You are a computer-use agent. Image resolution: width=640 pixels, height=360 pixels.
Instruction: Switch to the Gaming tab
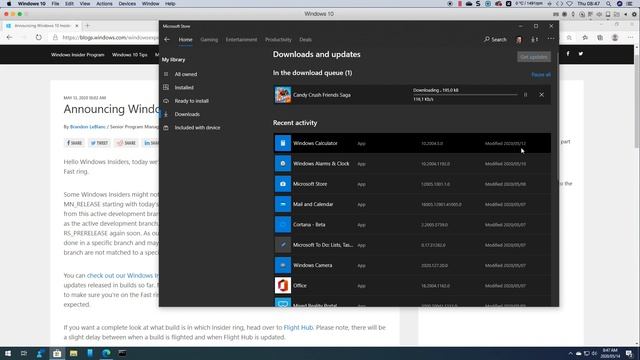click(x=209, y=40)
